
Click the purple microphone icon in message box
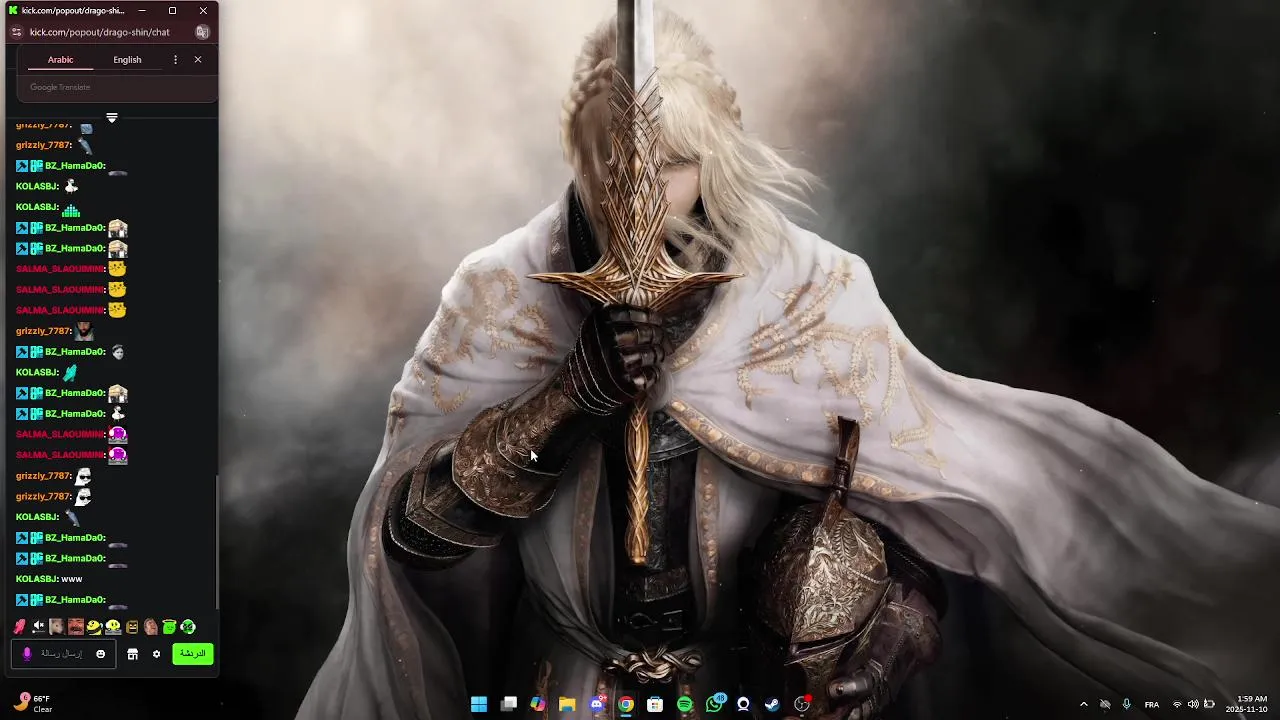(x=27, y=654)
